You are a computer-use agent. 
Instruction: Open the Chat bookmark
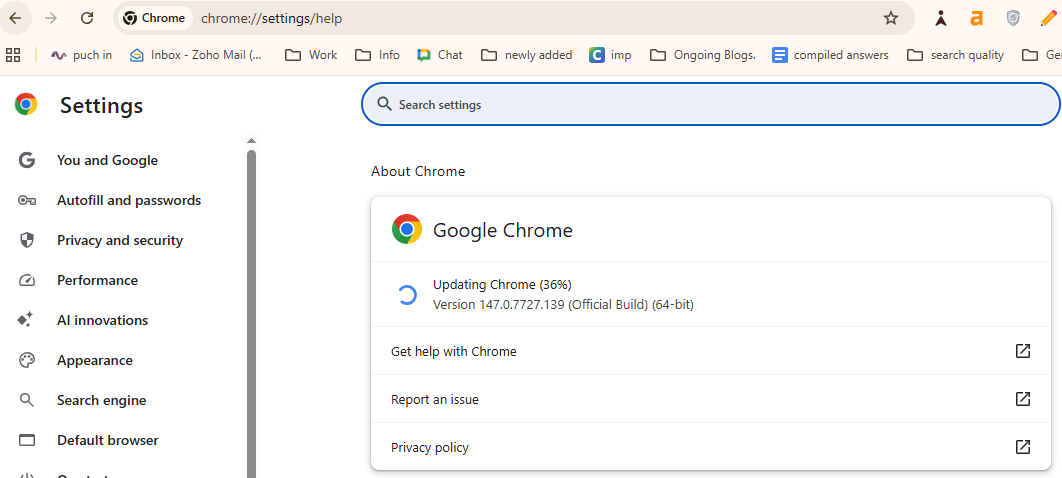440,55
